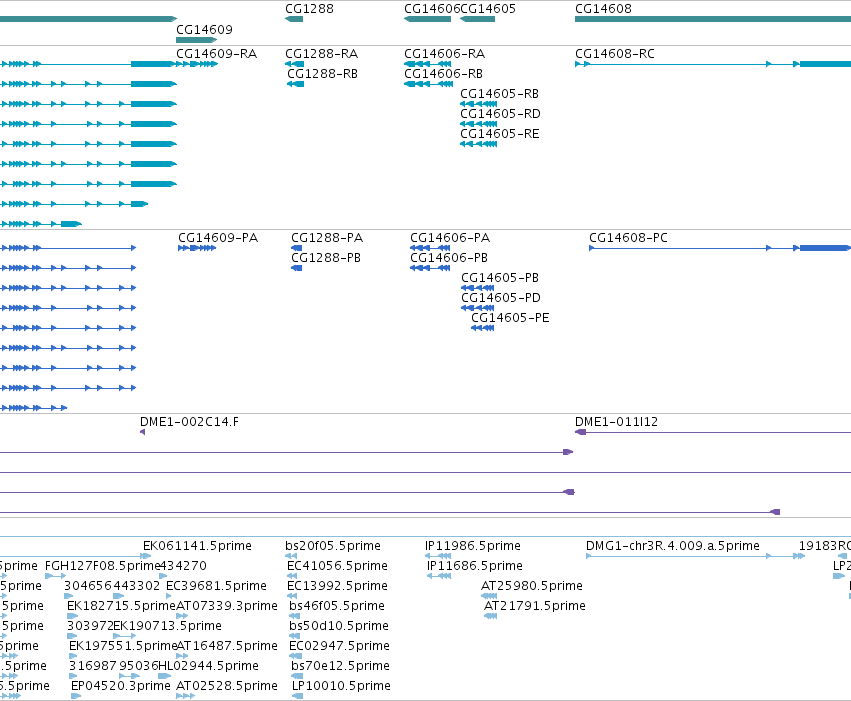Screen dimensions: 851x701
Task: Open the EP04520.3prime EST label
Action: click(121, 686)
